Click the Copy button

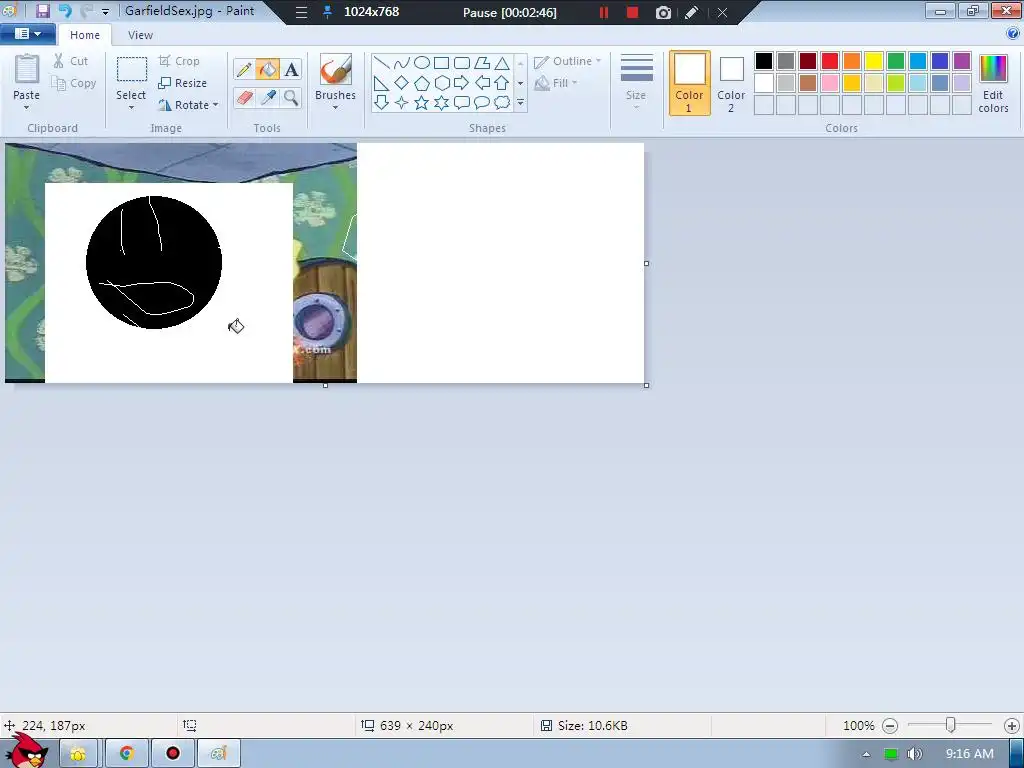74,83
